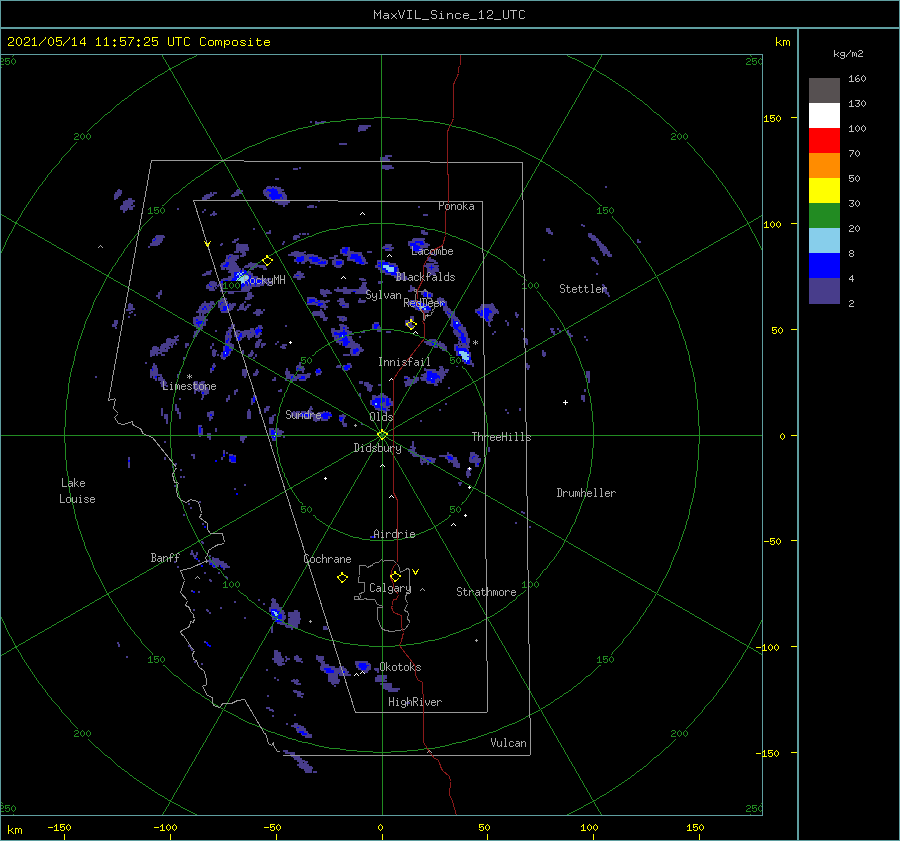Click the yellow V marker northwest of RockyMH
This screenshot has width=900, height=841.
pos(207,244)
